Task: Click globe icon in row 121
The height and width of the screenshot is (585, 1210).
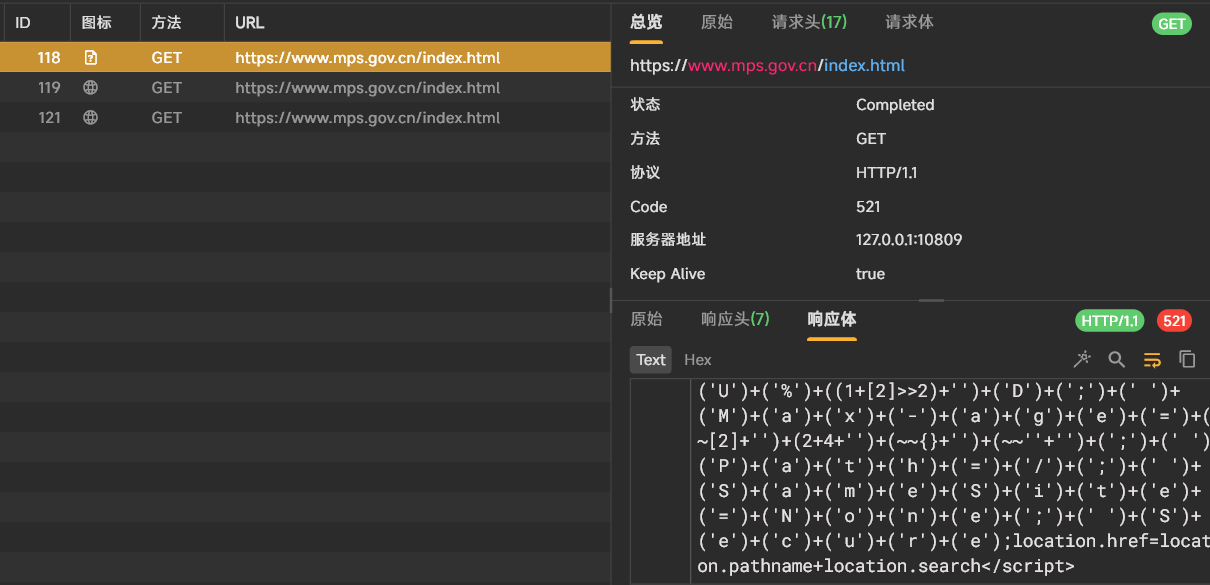Action: point(91,118)
